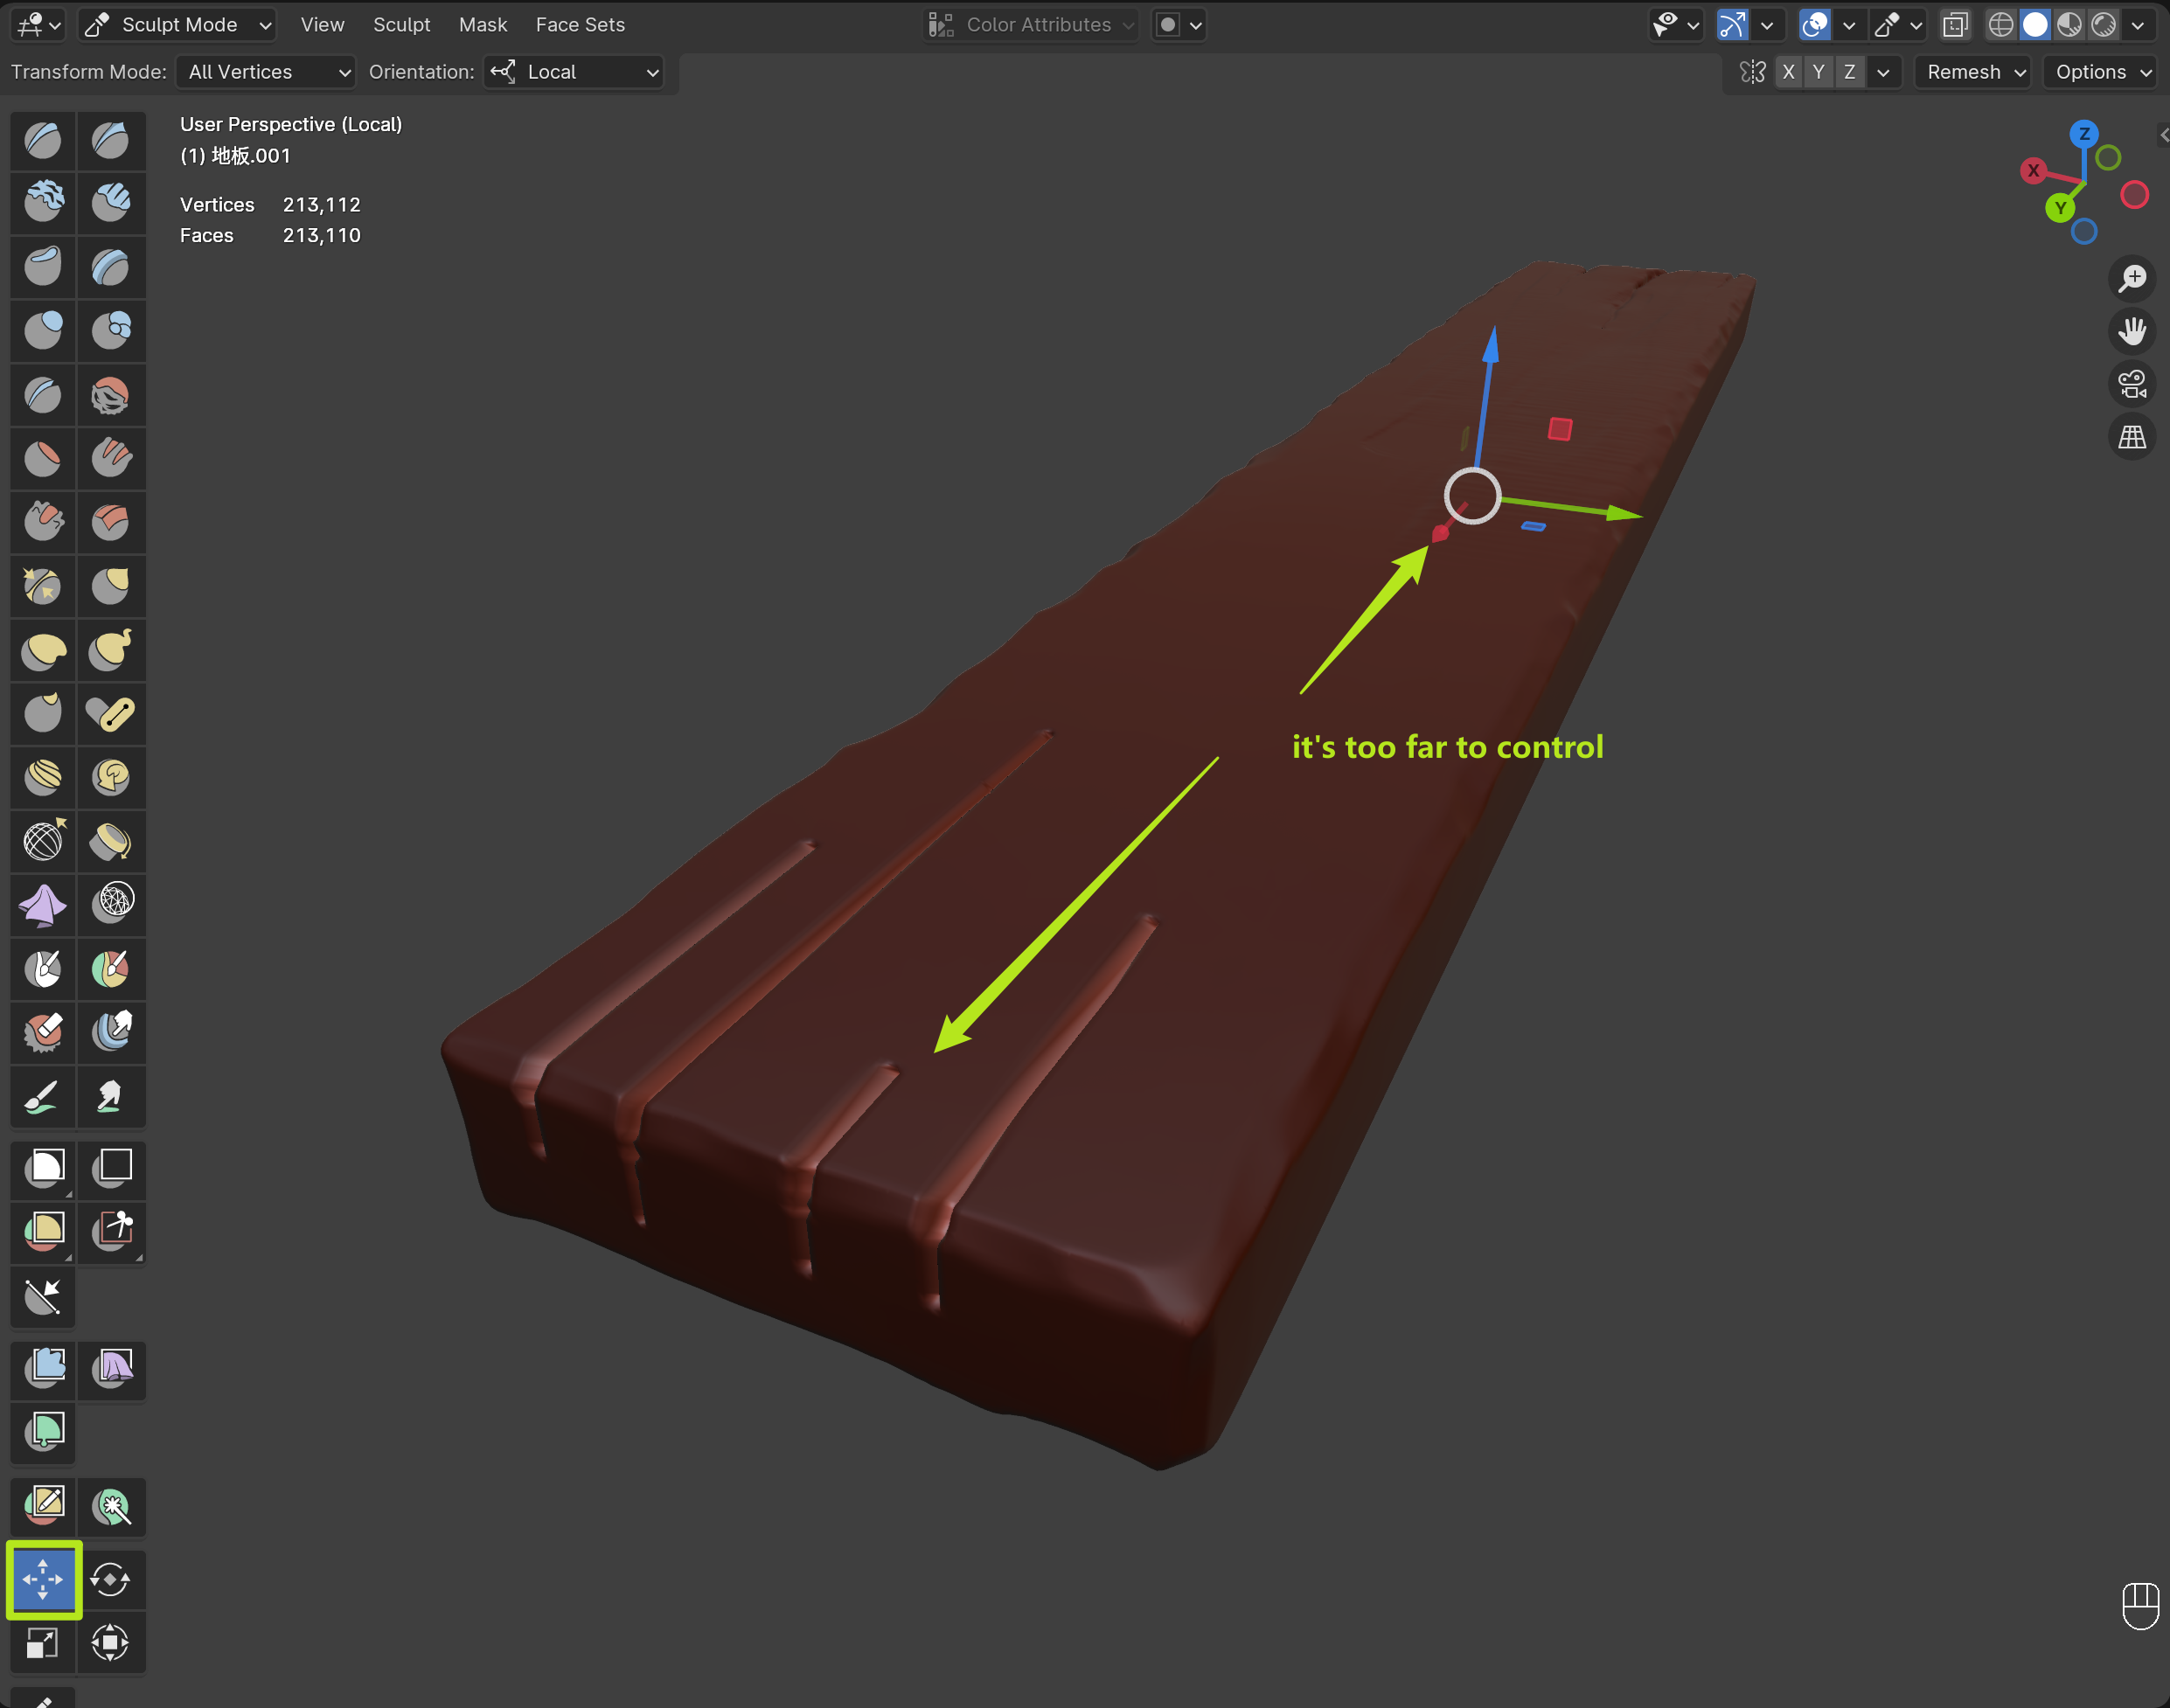Toggle viewport overlays on or off
This screenshot has width=2170, height=1708.
tap(1814, 24)
